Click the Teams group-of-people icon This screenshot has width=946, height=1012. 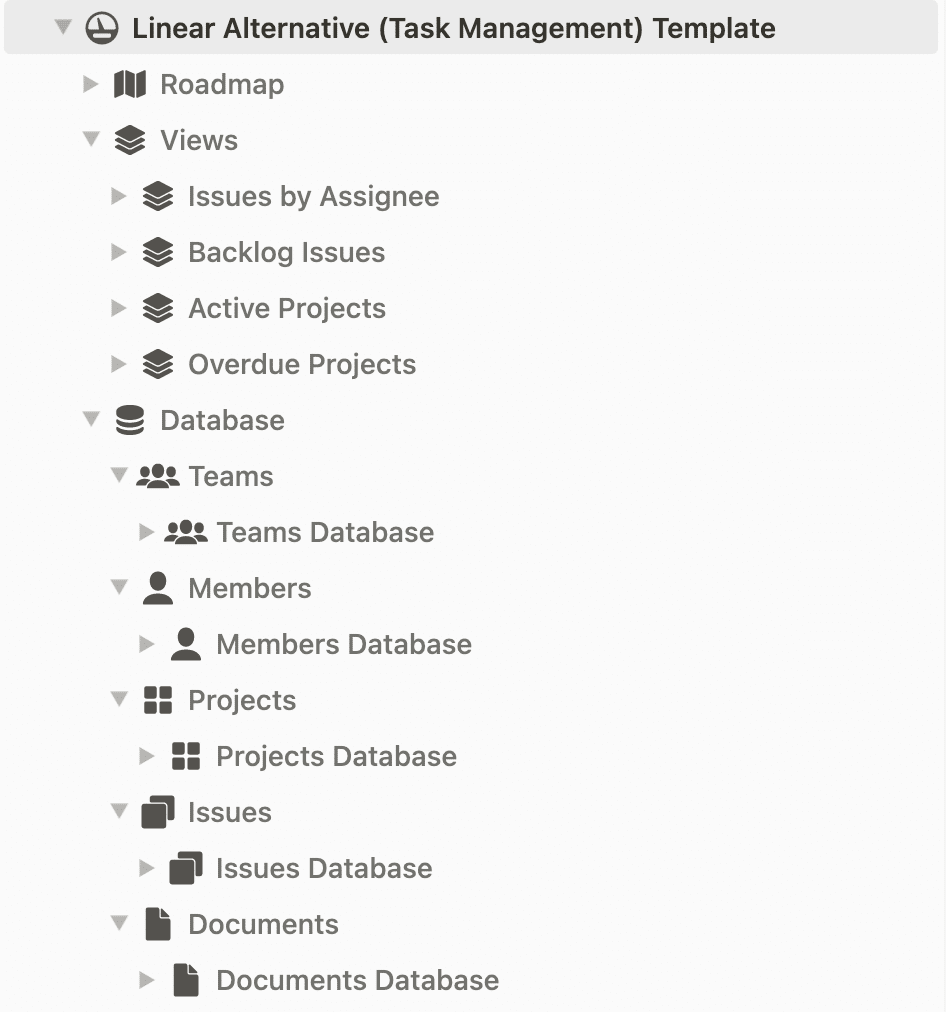click(x=157, y=476)
